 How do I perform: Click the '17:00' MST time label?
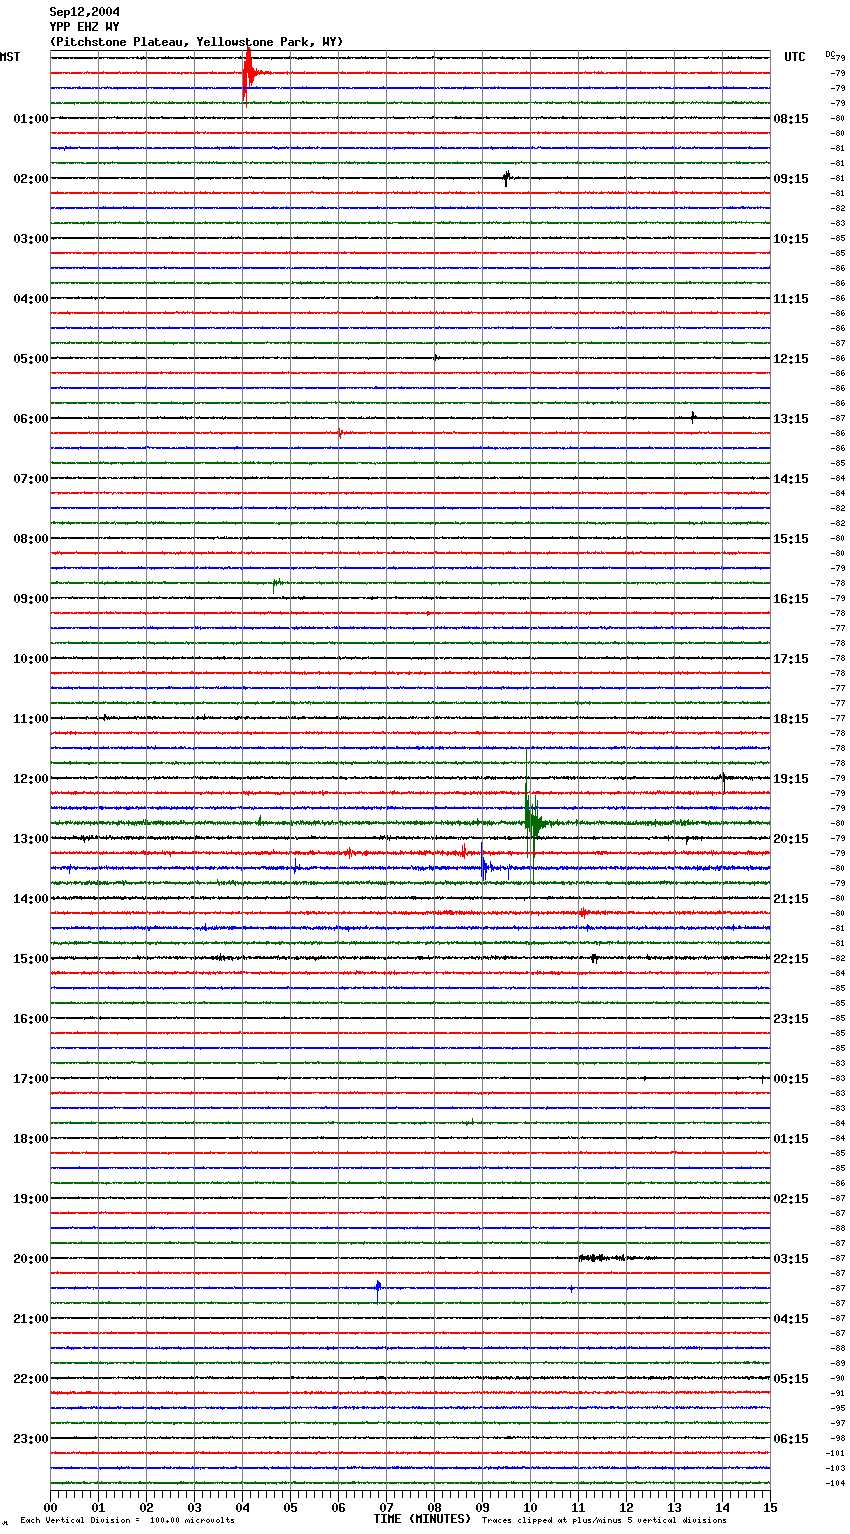click(31, 1079)
